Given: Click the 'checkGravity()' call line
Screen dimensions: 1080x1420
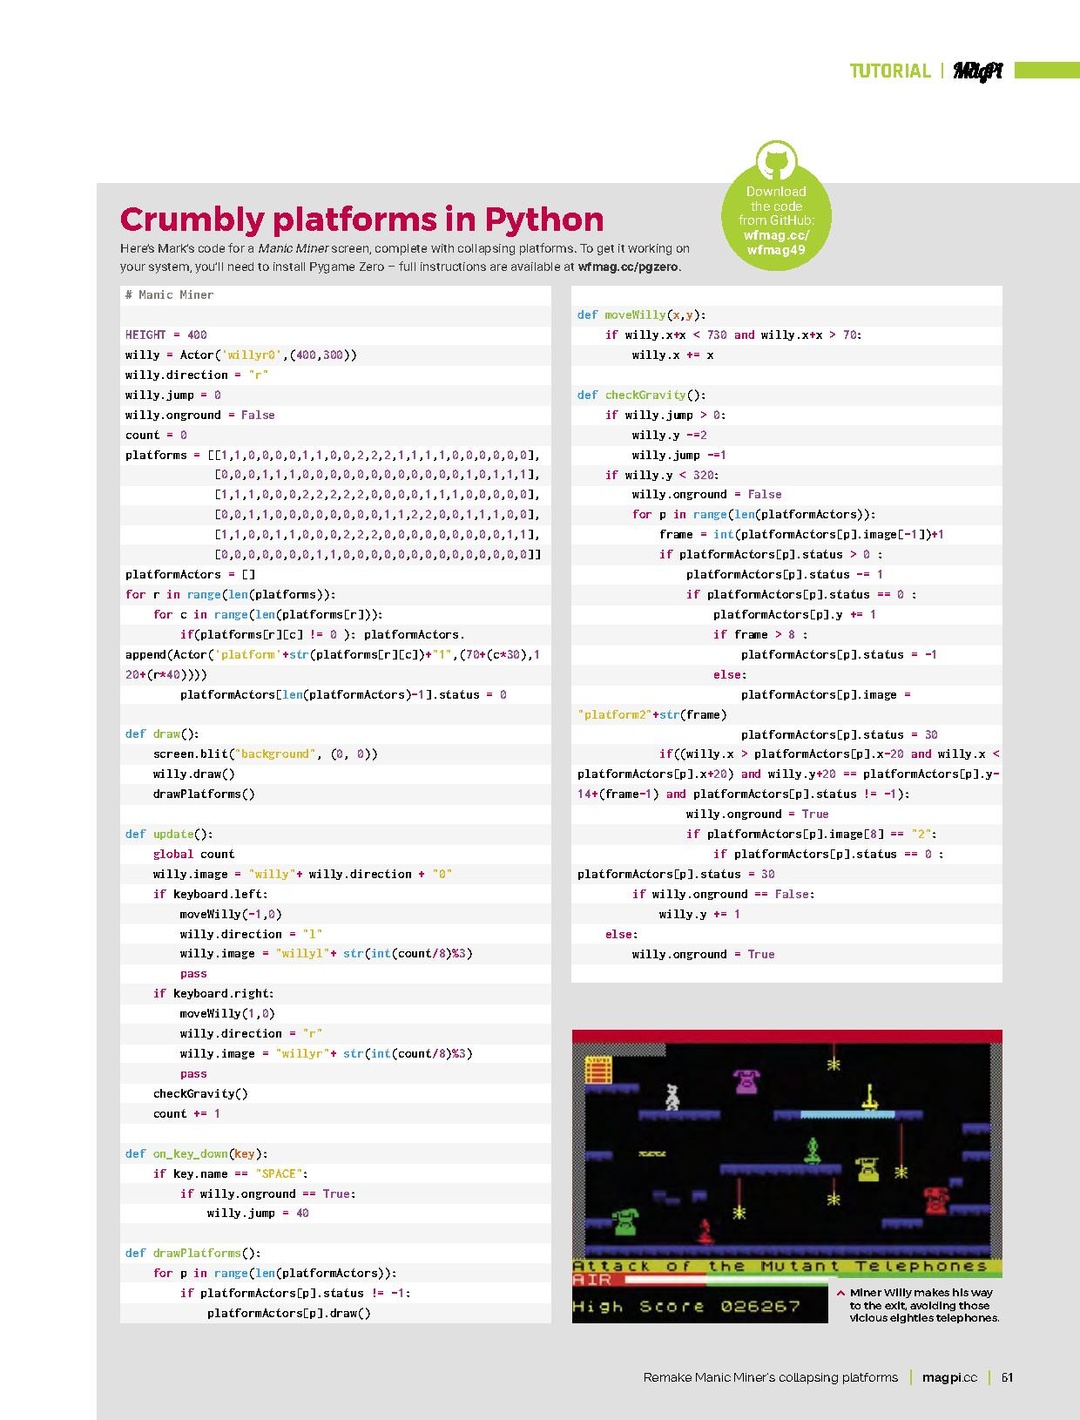Looking at the screenshot, I should click(200, 1094).
